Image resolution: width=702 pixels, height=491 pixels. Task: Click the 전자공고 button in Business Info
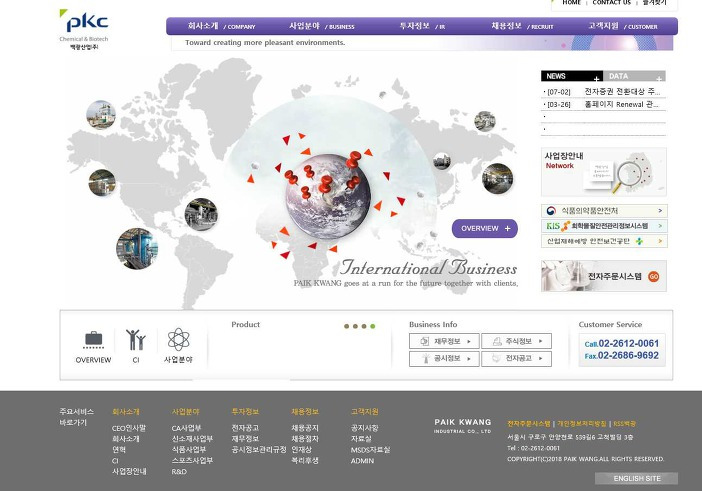[x=516, y=359]
